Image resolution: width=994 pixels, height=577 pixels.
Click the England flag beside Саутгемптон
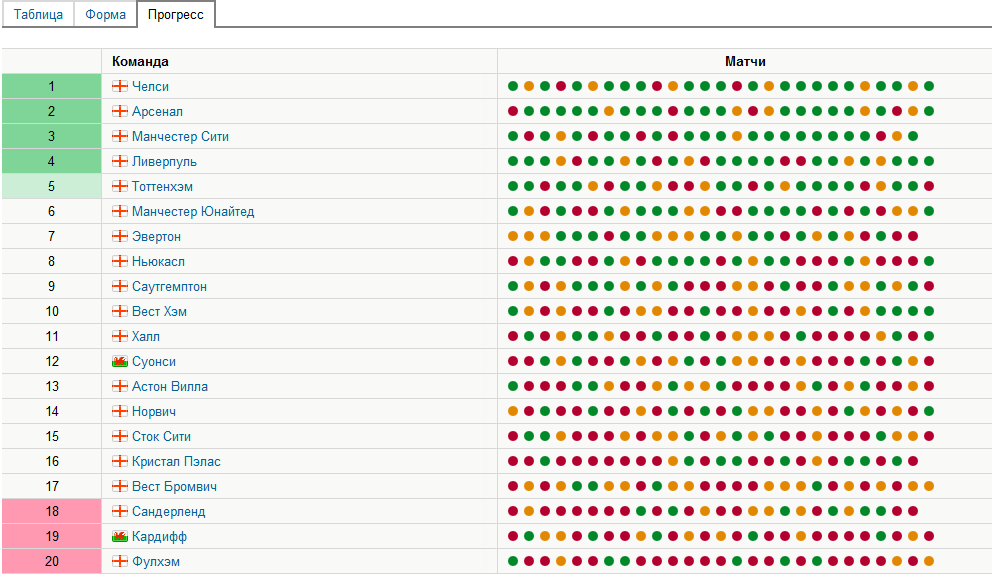pos(120,287)
